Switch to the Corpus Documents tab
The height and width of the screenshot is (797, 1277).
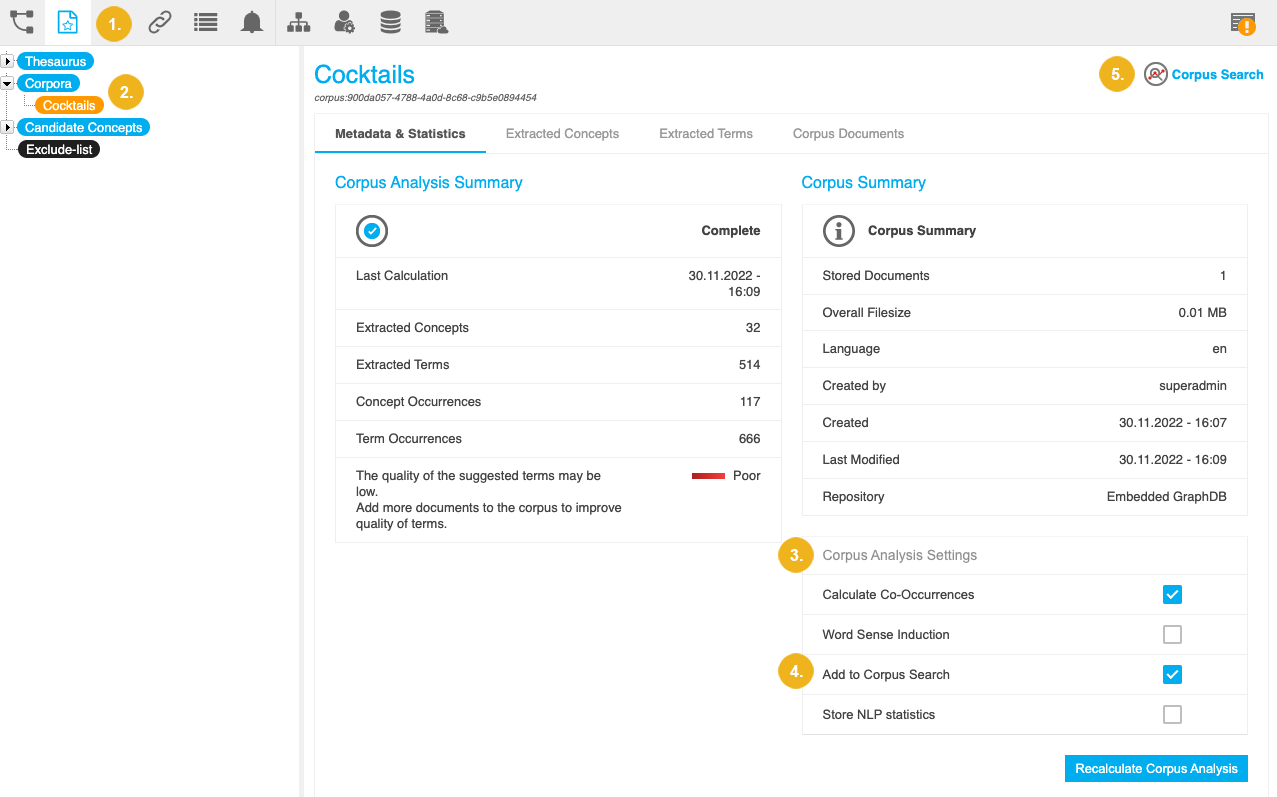pyautogui.click(x=848, y=134)
